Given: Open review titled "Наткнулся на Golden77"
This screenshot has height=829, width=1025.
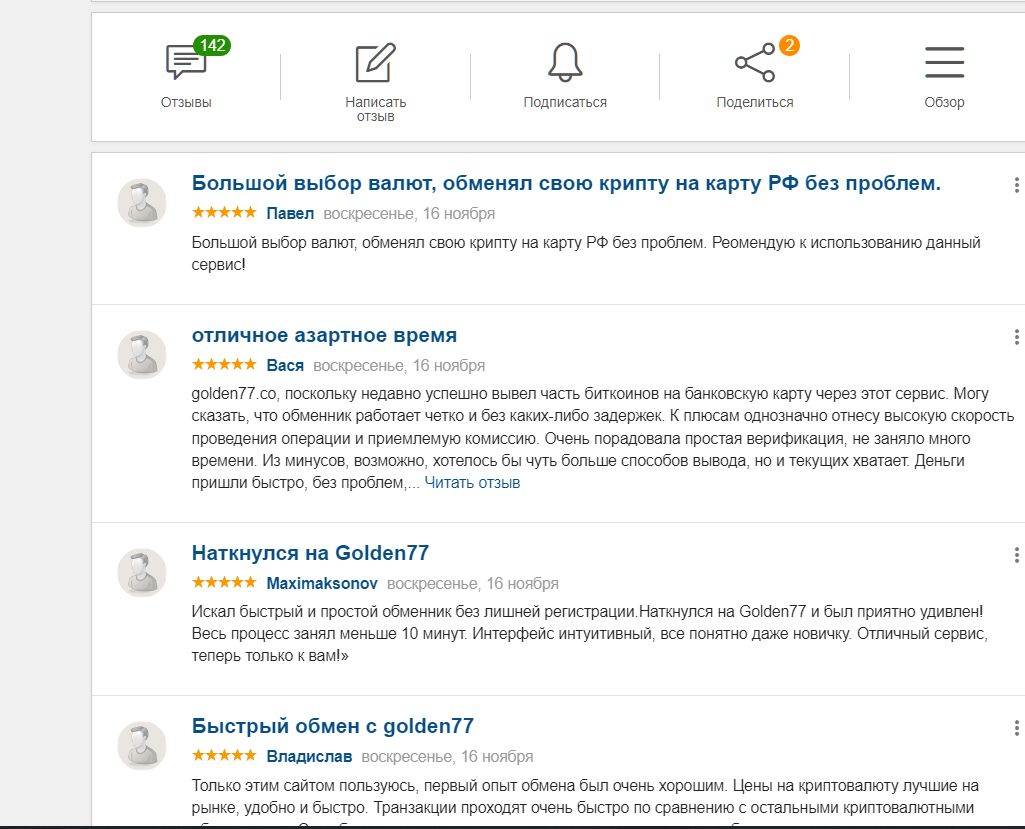Looking at the screenshot, I should [310, 553].
